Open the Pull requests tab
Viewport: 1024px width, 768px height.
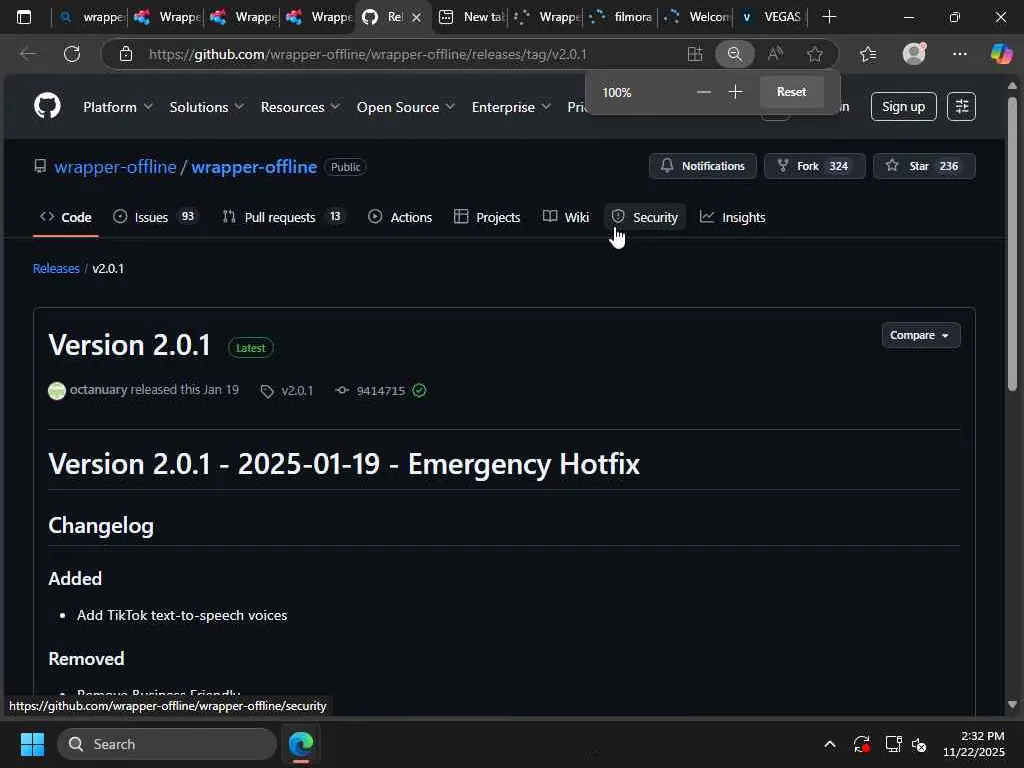(x=283, y=217)
